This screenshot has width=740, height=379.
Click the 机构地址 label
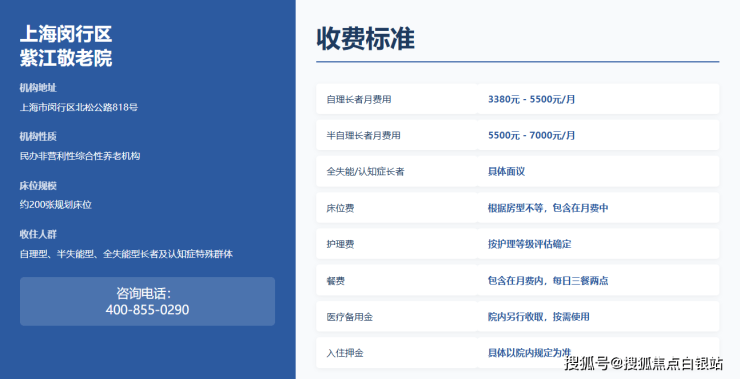pyautogui.click(x=38, y=88)
